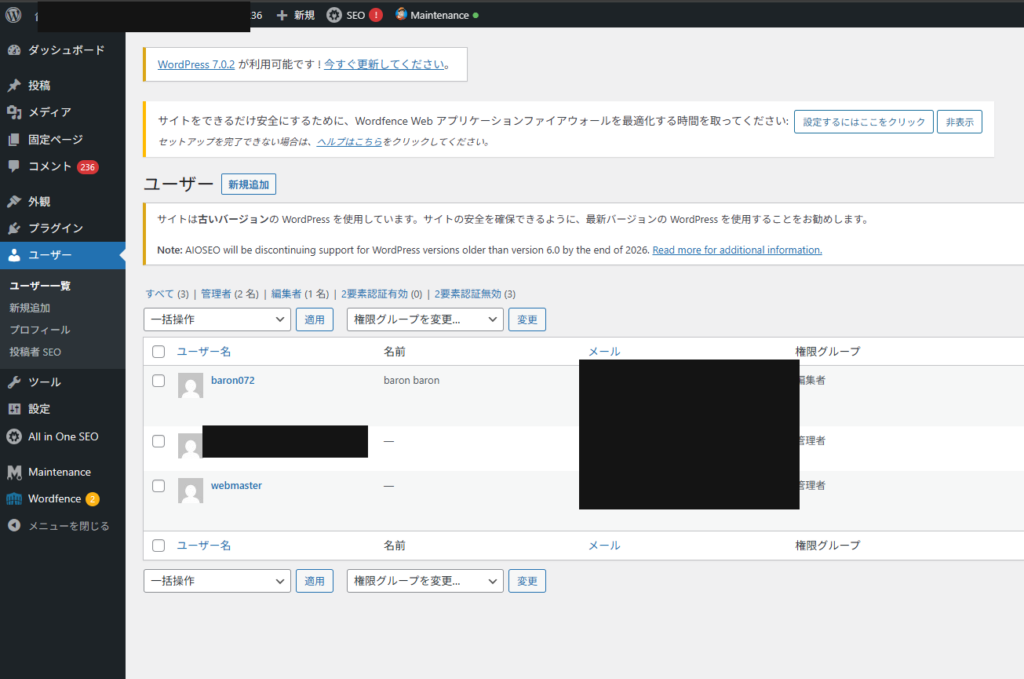The height and width of the screenshot is (679, 1024).
Task: Click the Maintenance M icon in sidebar
Action: tap(14, 472)
